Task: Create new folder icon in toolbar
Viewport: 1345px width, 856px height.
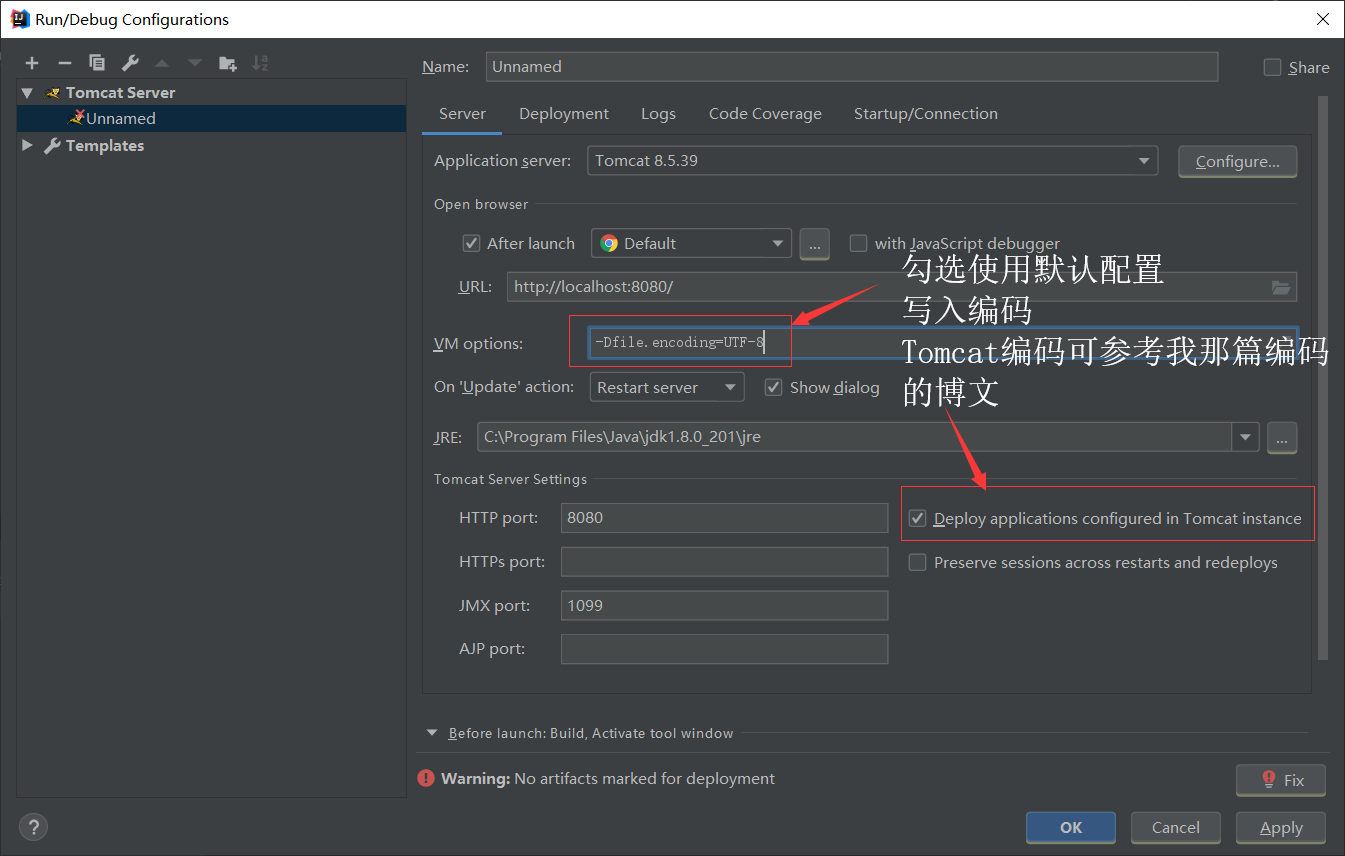Action: (x=228, y=63)
